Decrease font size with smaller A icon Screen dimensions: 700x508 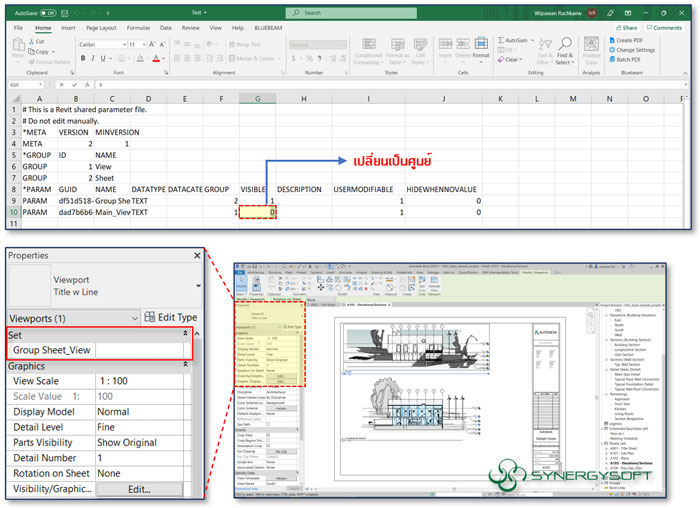click(x=162, y=44)
